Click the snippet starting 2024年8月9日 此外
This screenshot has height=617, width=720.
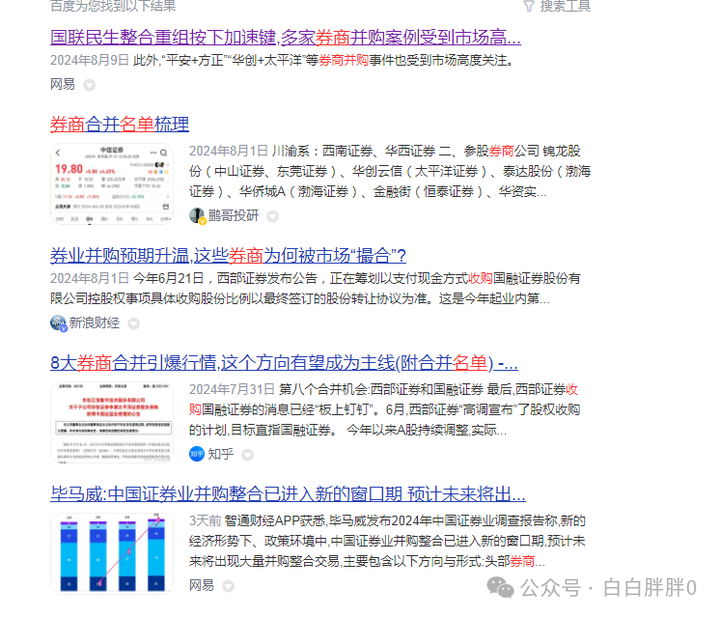(282, 60)
